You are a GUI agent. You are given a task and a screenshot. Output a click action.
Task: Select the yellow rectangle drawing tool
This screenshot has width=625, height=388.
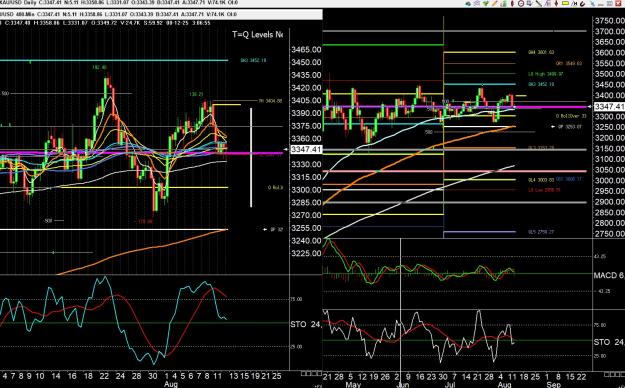pyautogui.click(x=565, y=3)
